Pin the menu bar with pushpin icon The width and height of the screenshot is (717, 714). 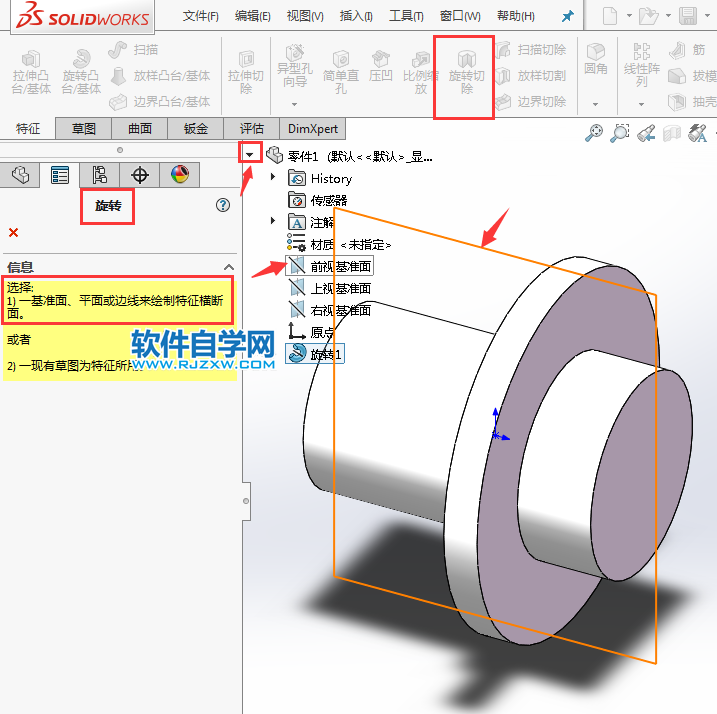pyautogui.click(x=567, y=16)
